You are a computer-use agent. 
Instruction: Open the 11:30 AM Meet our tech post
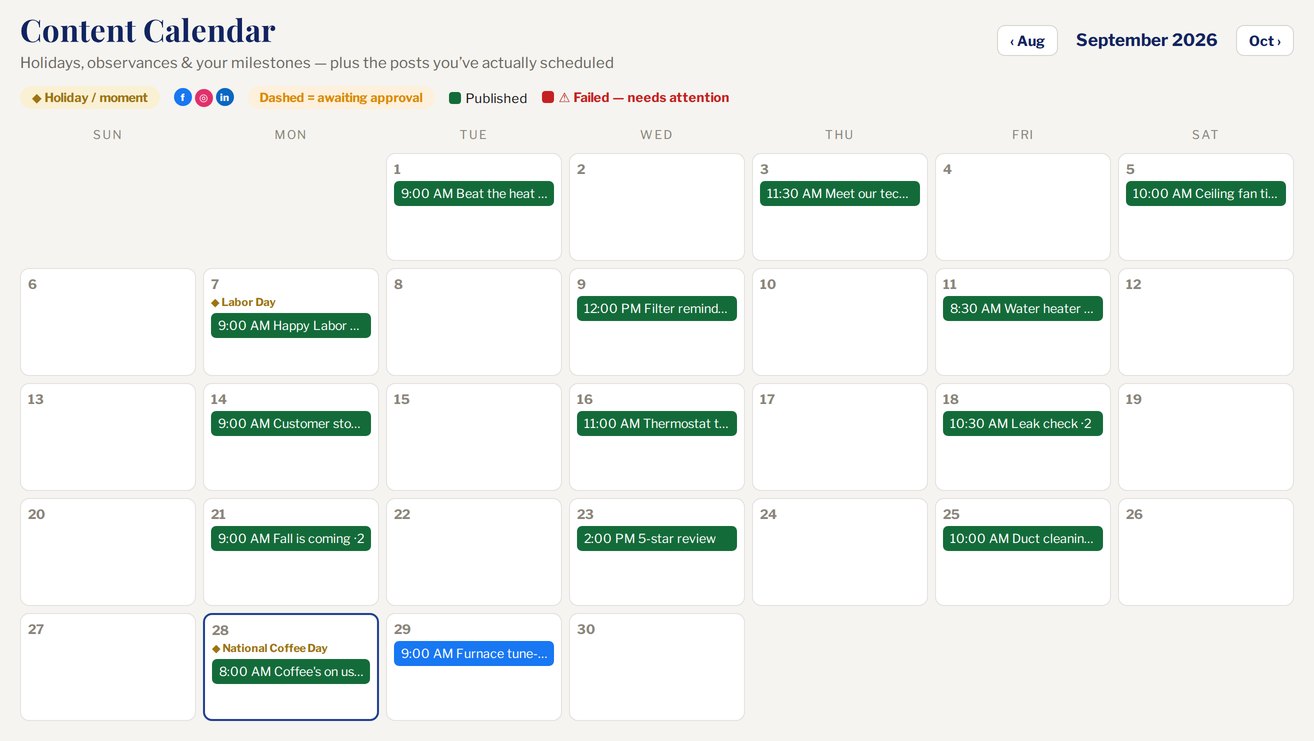840,194
